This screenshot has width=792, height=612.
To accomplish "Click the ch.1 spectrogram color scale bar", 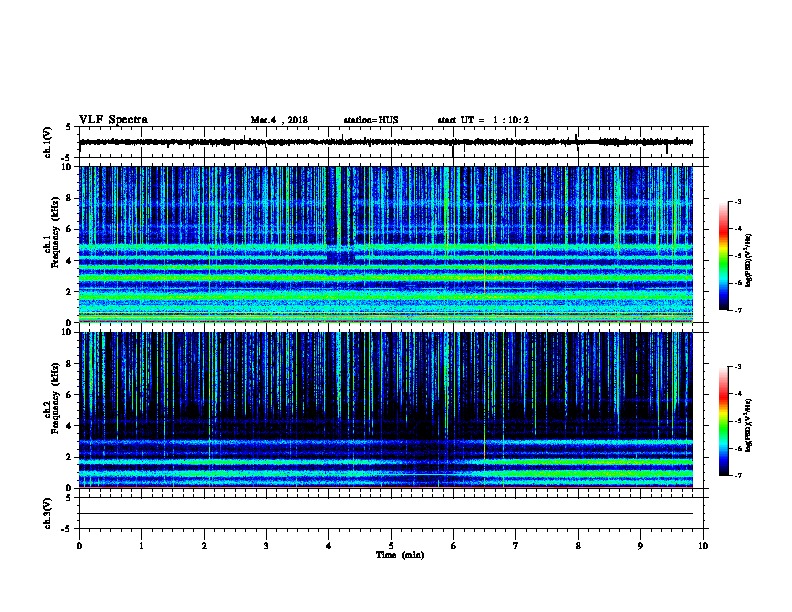I will click(723, 256).
